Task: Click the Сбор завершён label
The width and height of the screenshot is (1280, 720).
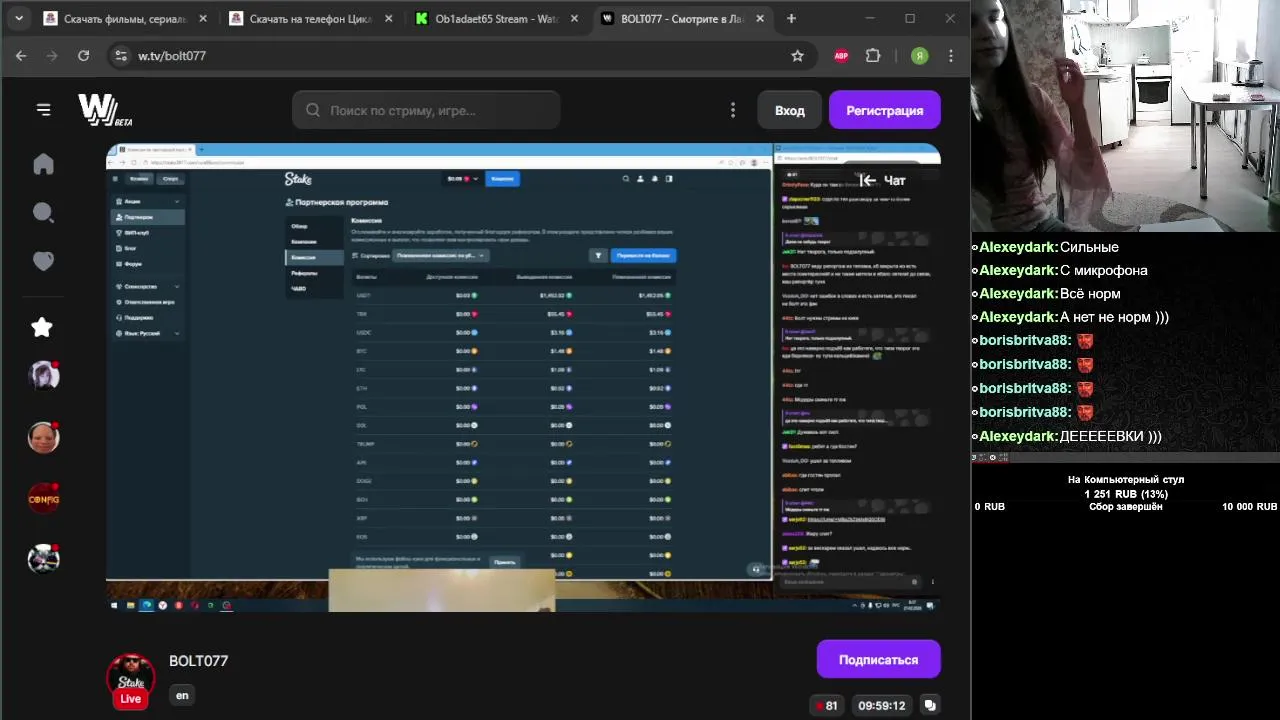Action: [1126, 507]
